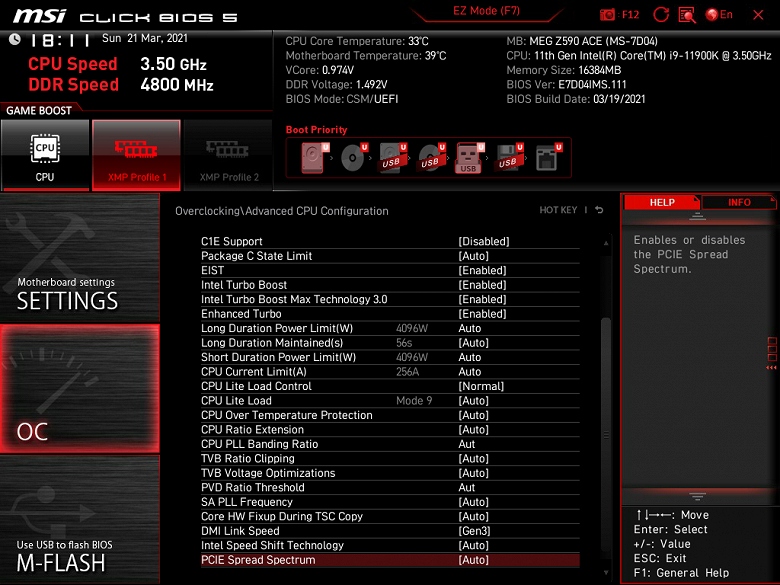780x585 pixels.
Task: Go back using the return arrow icon
Action: point(599,210)
